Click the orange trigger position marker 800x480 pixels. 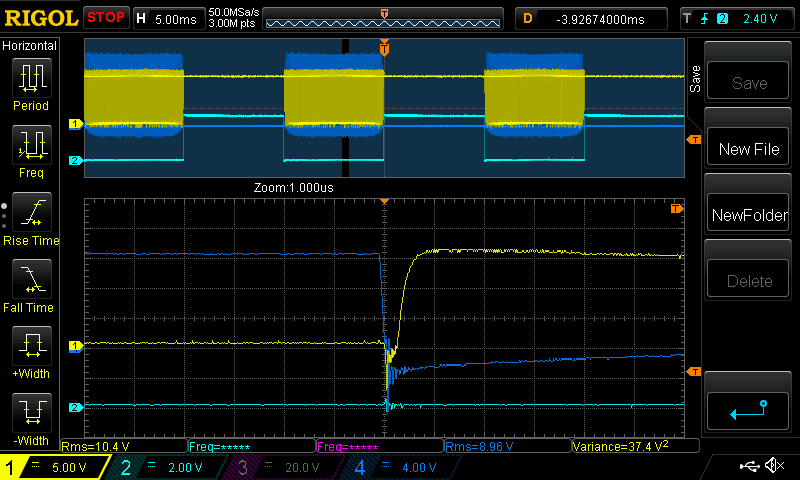384,48
